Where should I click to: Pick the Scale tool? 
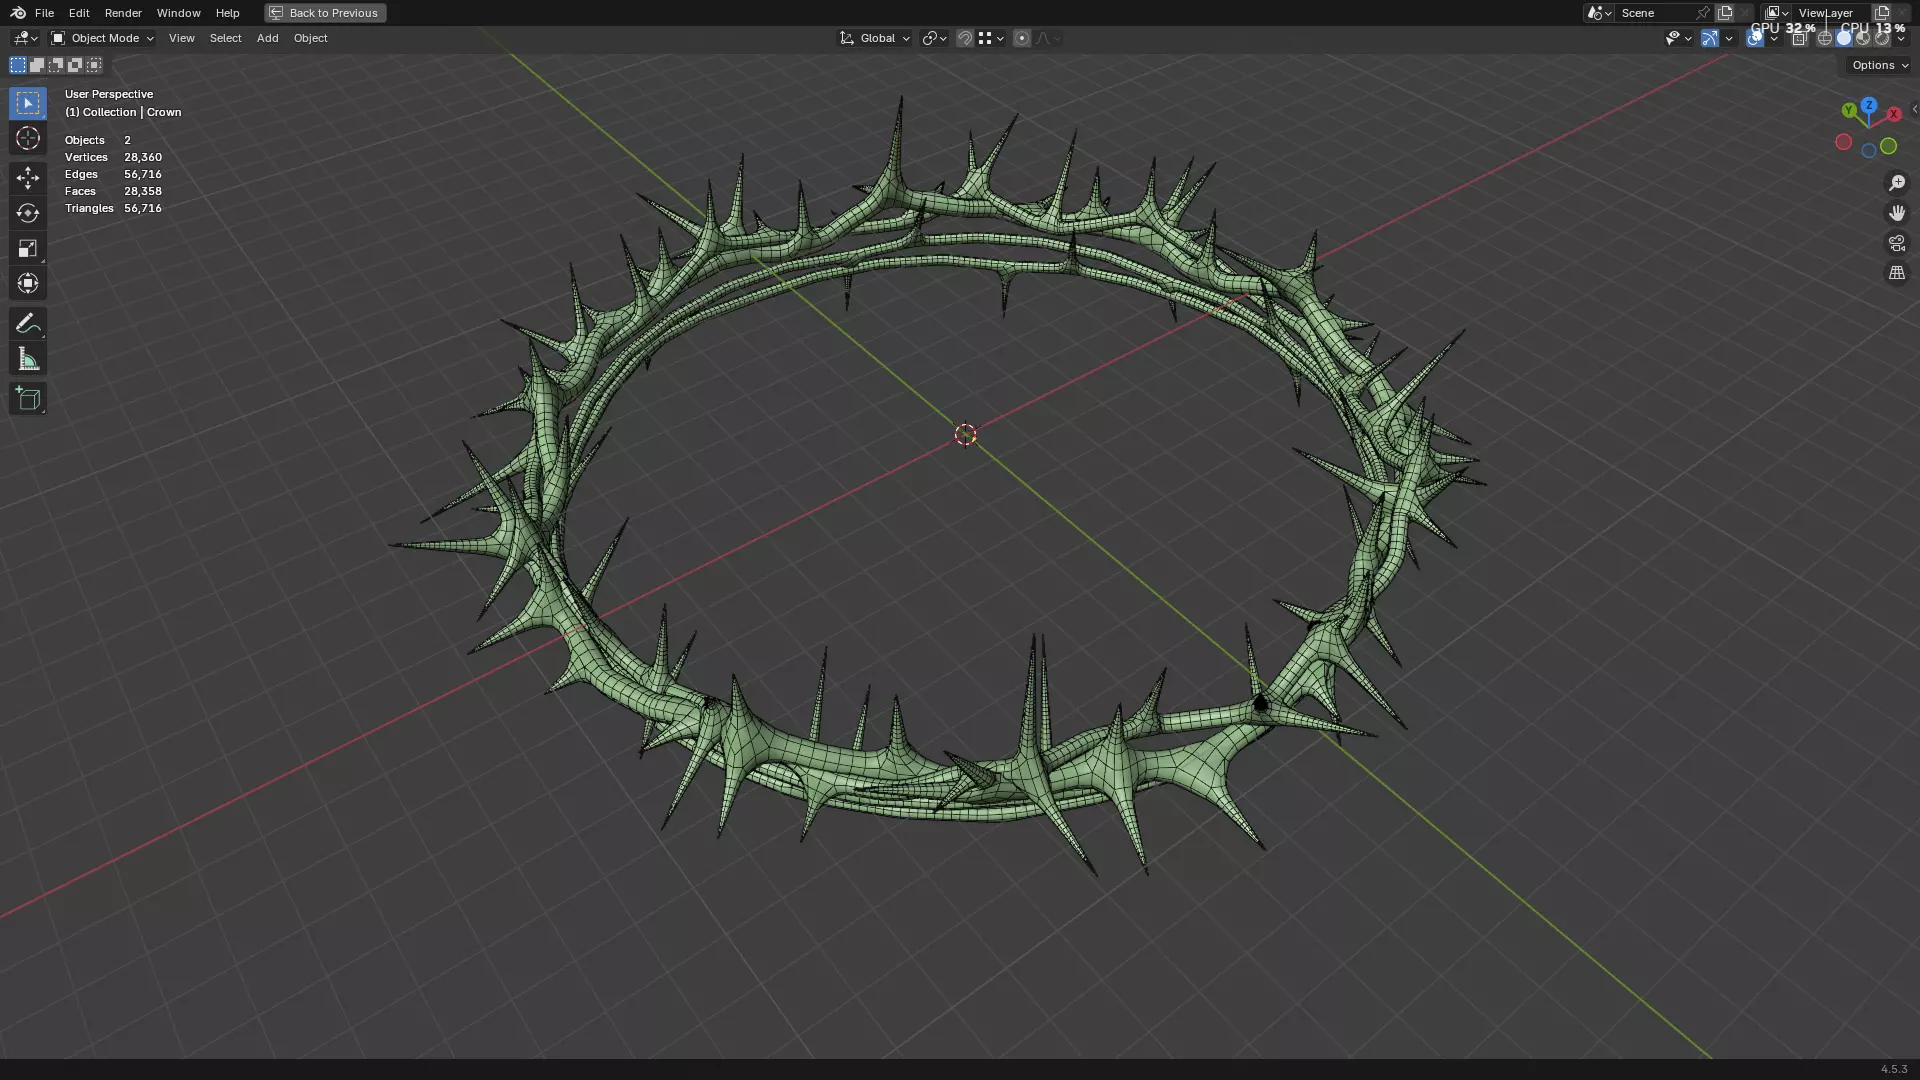pyautogui.click(x=28, y=248)
